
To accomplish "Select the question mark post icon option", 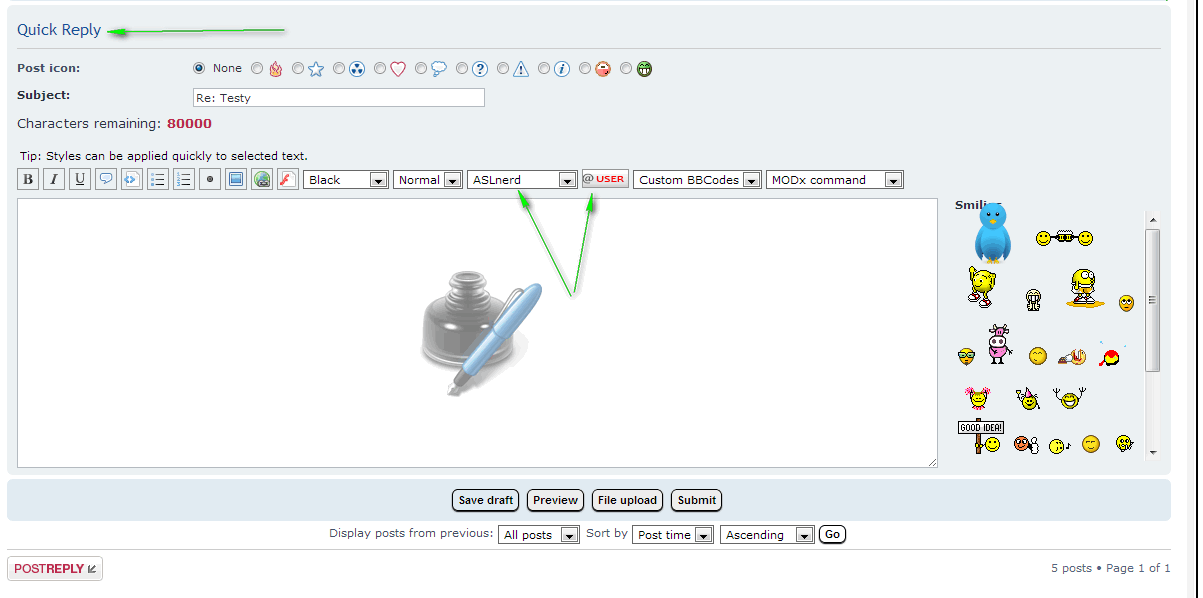I will (x=462, y=69).
